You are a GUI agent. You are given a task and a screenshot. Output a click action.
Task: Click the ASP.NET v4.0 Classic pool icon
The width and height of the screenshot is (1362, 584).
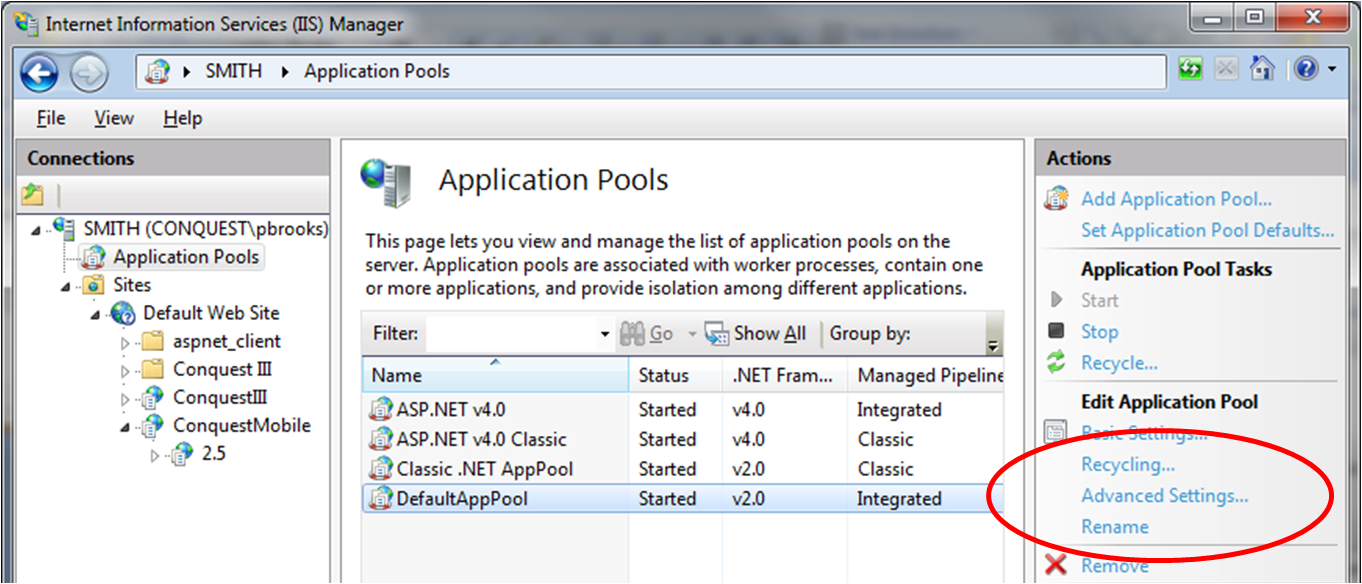tap(381, 439)
